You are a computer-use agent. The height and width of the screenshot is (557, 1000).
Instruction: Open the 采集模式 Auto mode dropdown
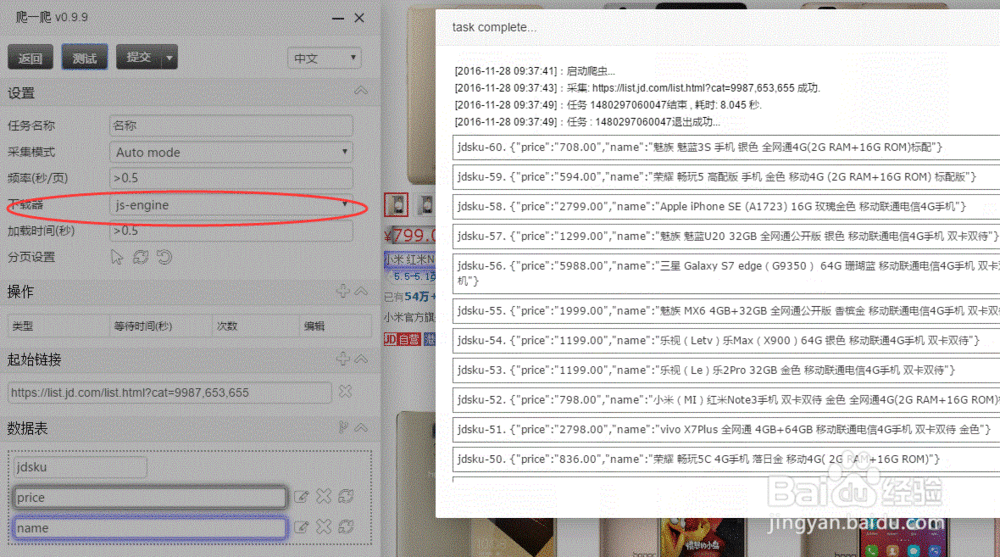pyautogui.click(x=231, y=152)
